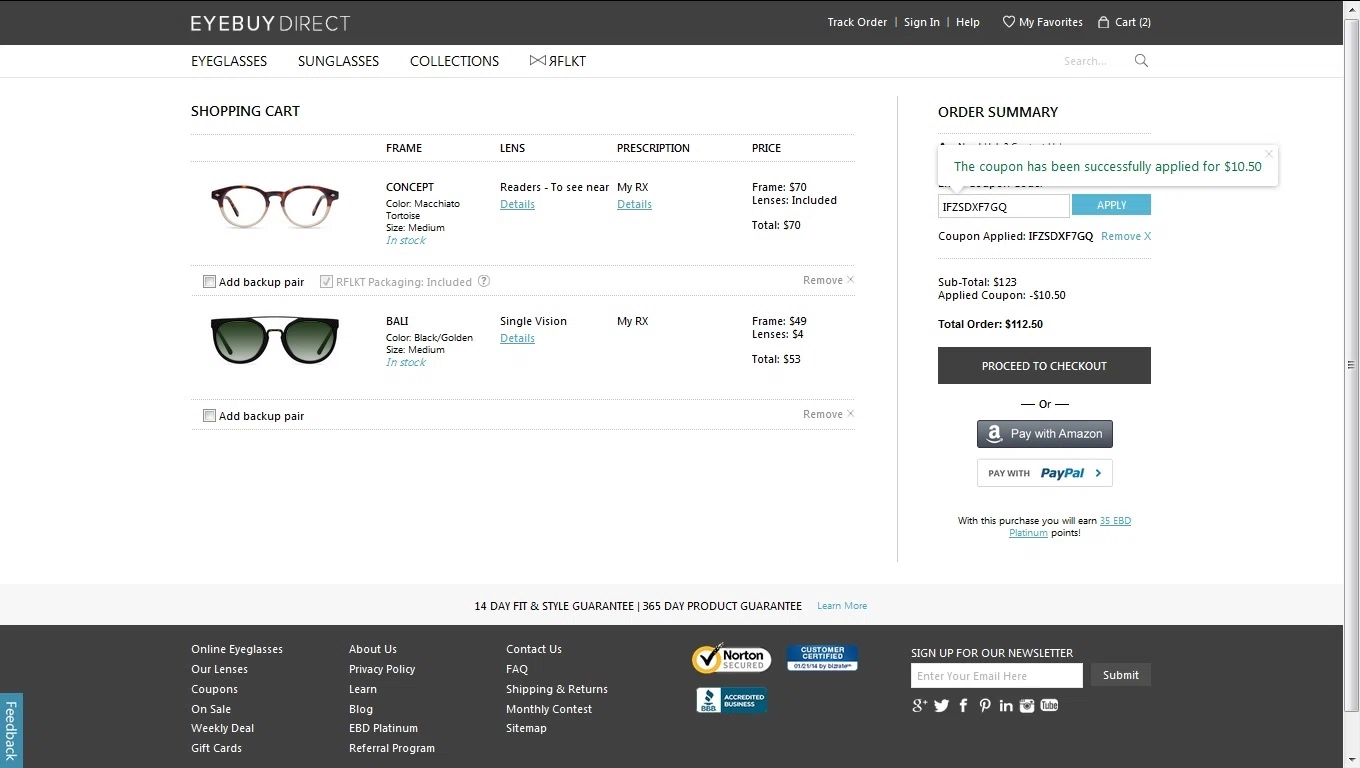This screenshot has width=1360, height=768.
Task: Click the Concept tortoise glasses thumbnail
Action: 274,207
